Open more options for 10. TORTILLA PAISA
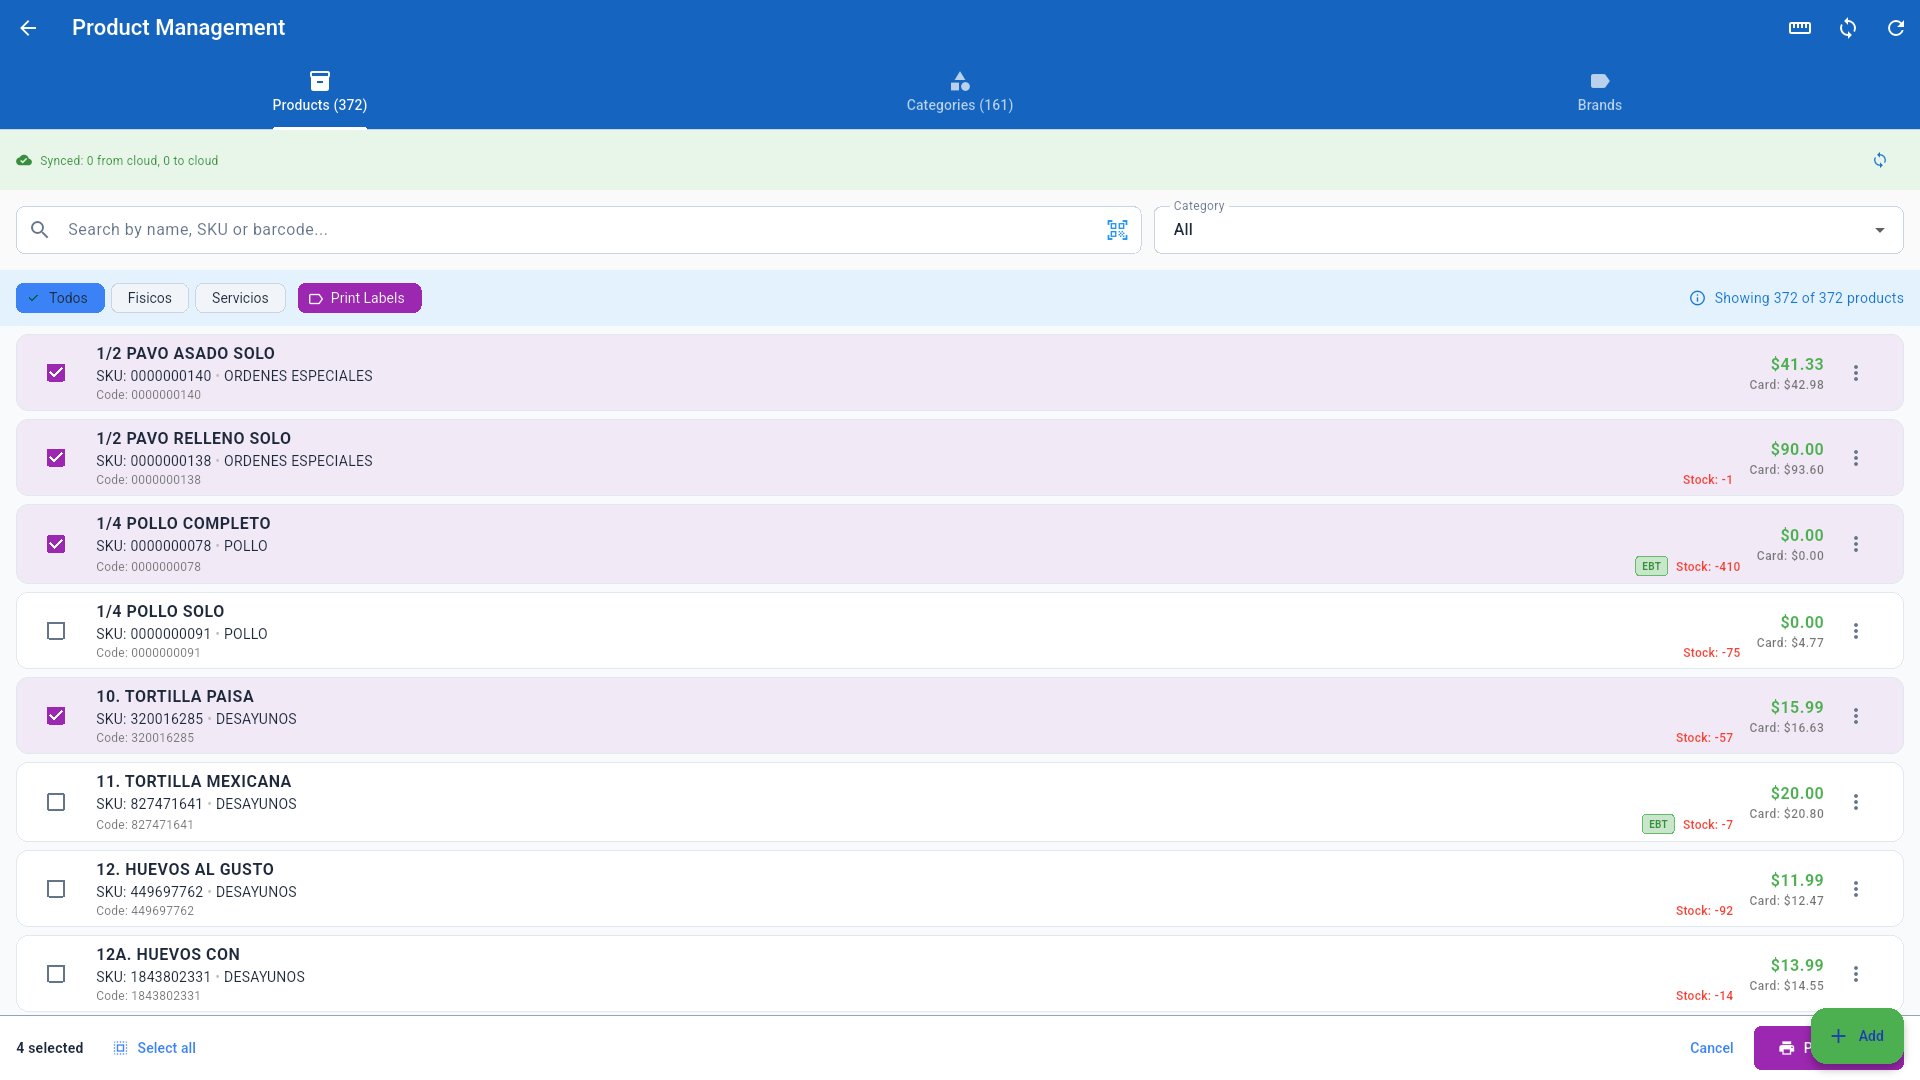 (x=1856, y=716)
